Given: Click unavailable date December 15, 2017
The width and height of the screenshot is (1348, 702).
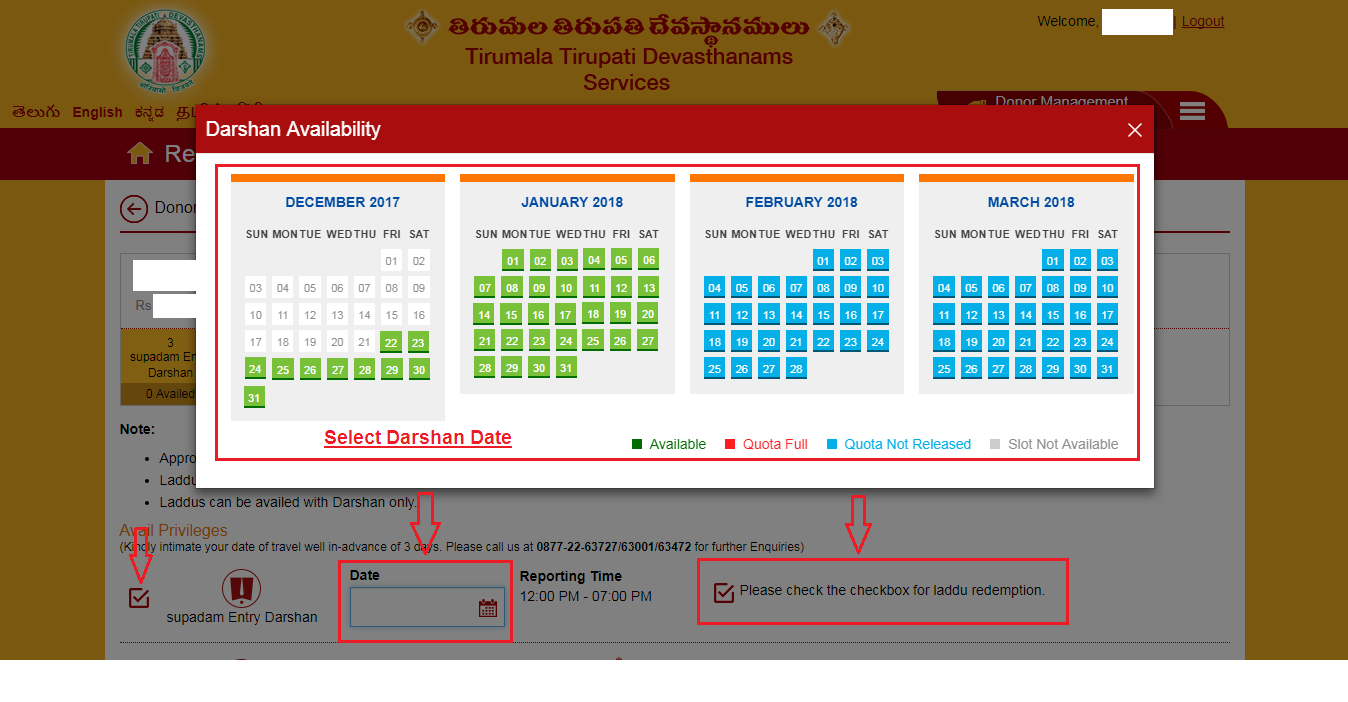Looking at the screenshot, I should click(x=391, y=315).
